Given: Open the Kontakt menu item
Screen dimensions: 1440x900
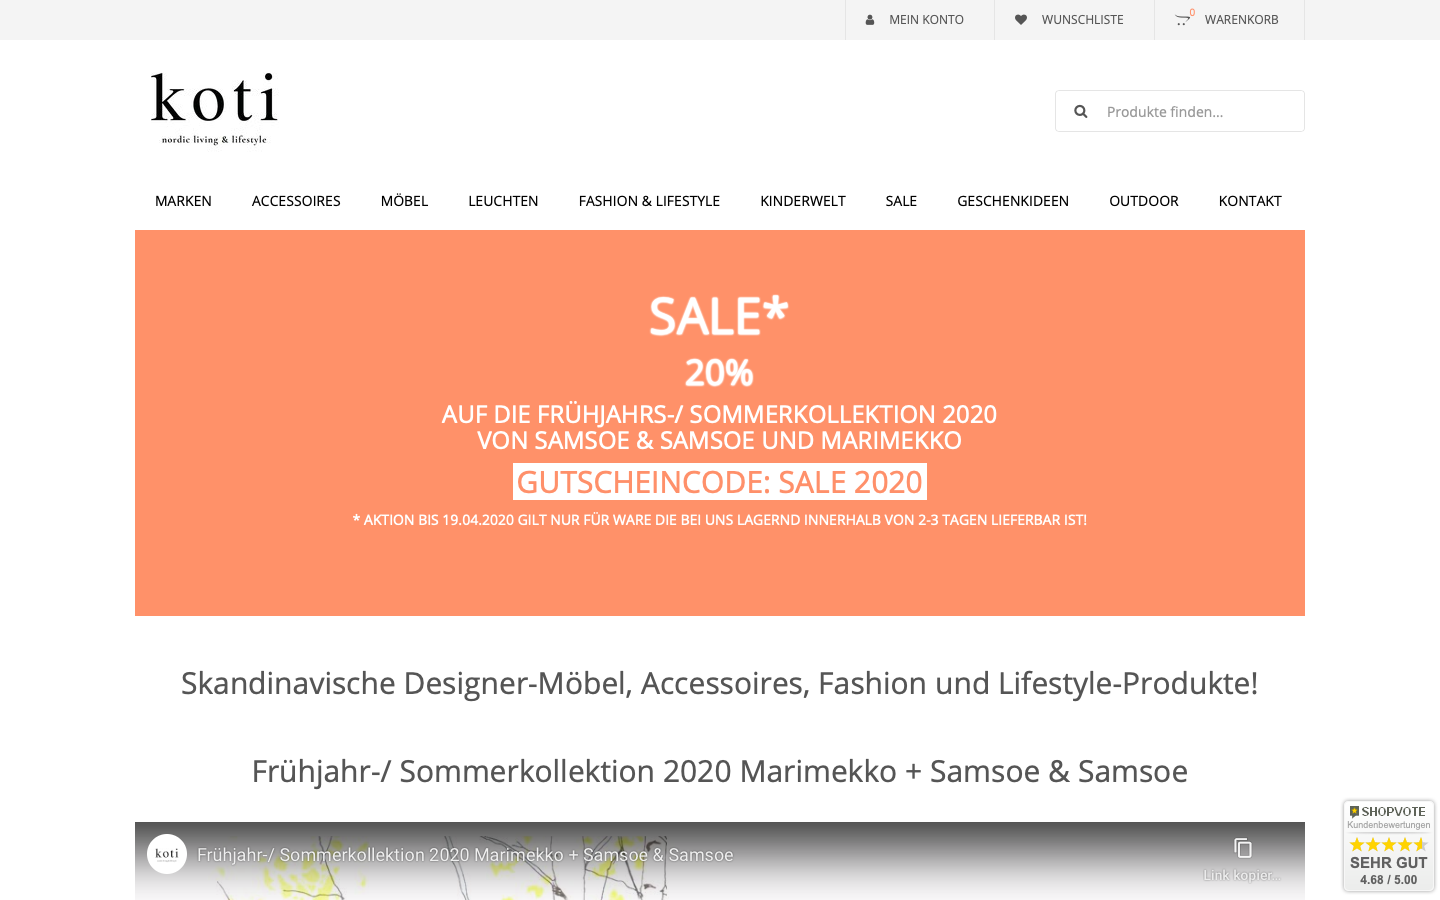Looking at the screenshot, I should point(1250,201).
